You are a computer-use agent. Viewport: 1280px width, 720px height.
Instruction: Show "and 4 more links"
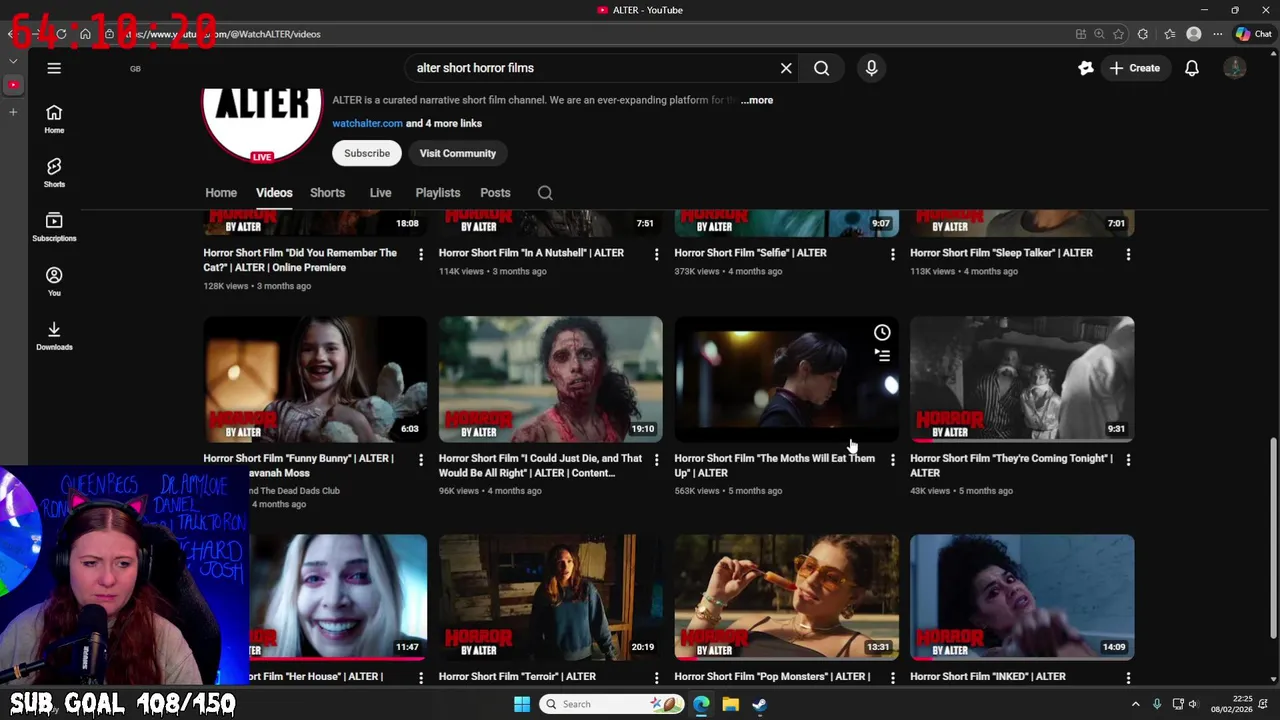point(444,123)
